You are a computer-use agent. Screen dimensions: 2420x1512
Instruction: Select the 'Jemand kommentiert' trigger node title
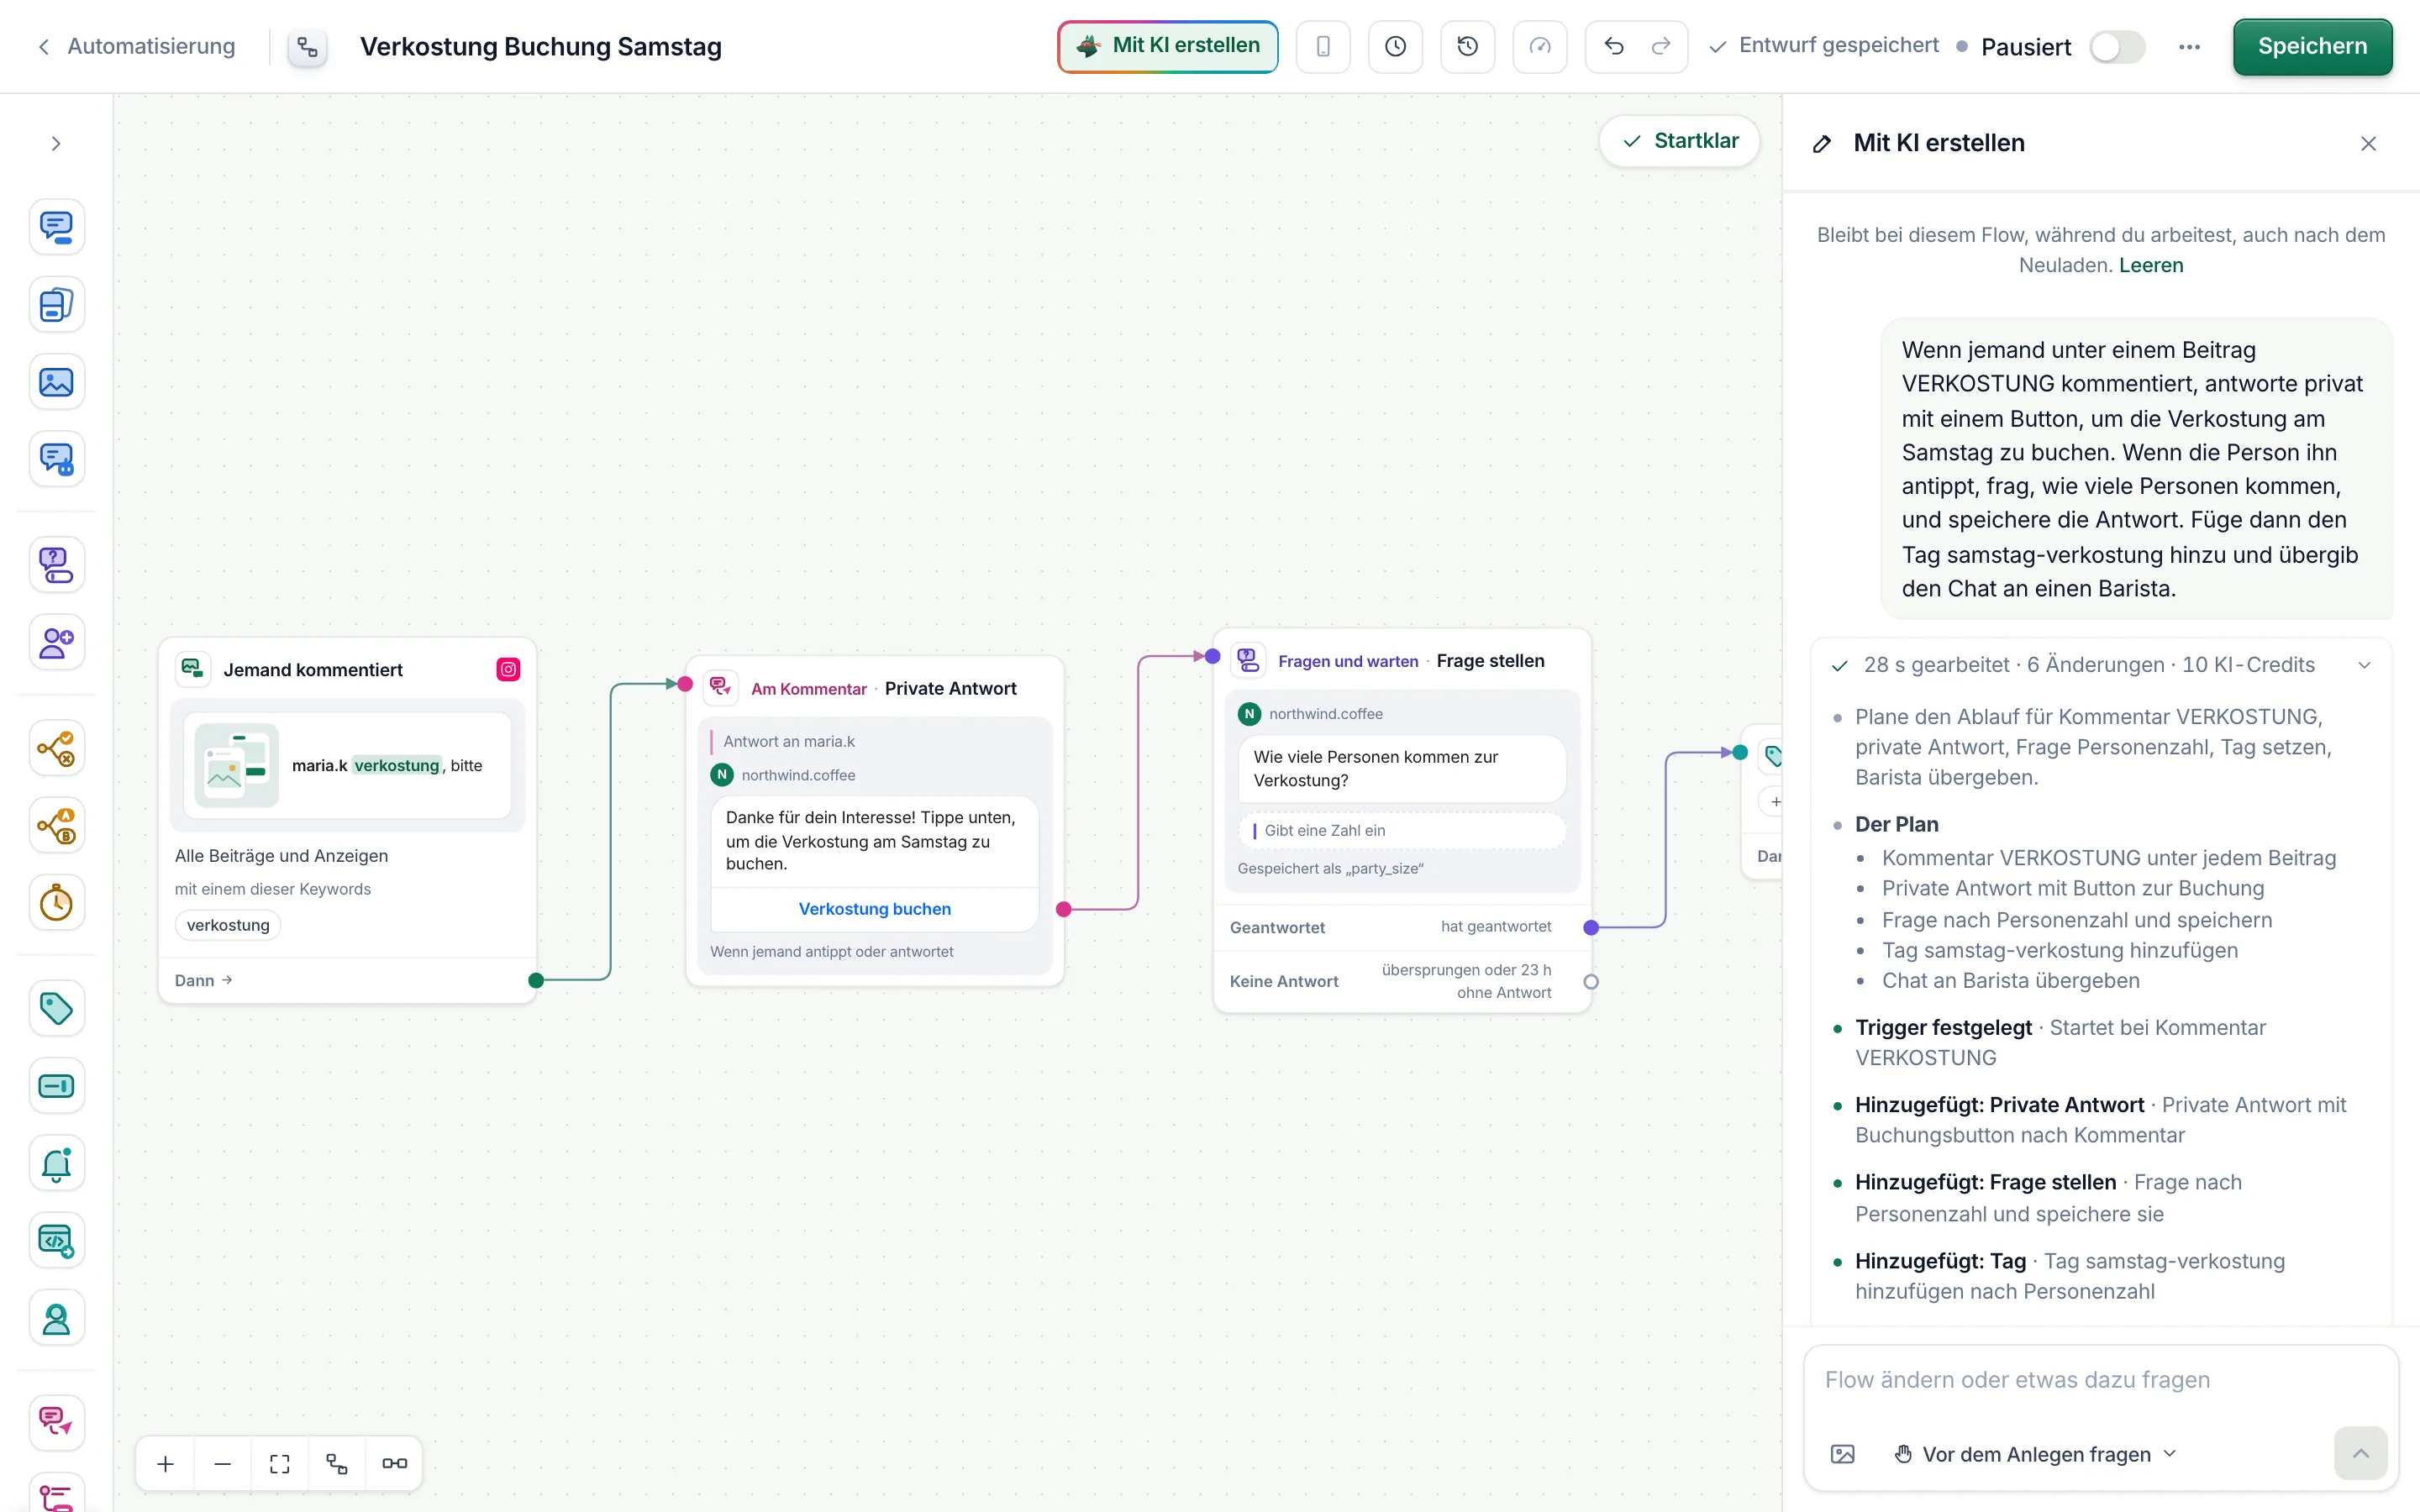coord(313,670)
